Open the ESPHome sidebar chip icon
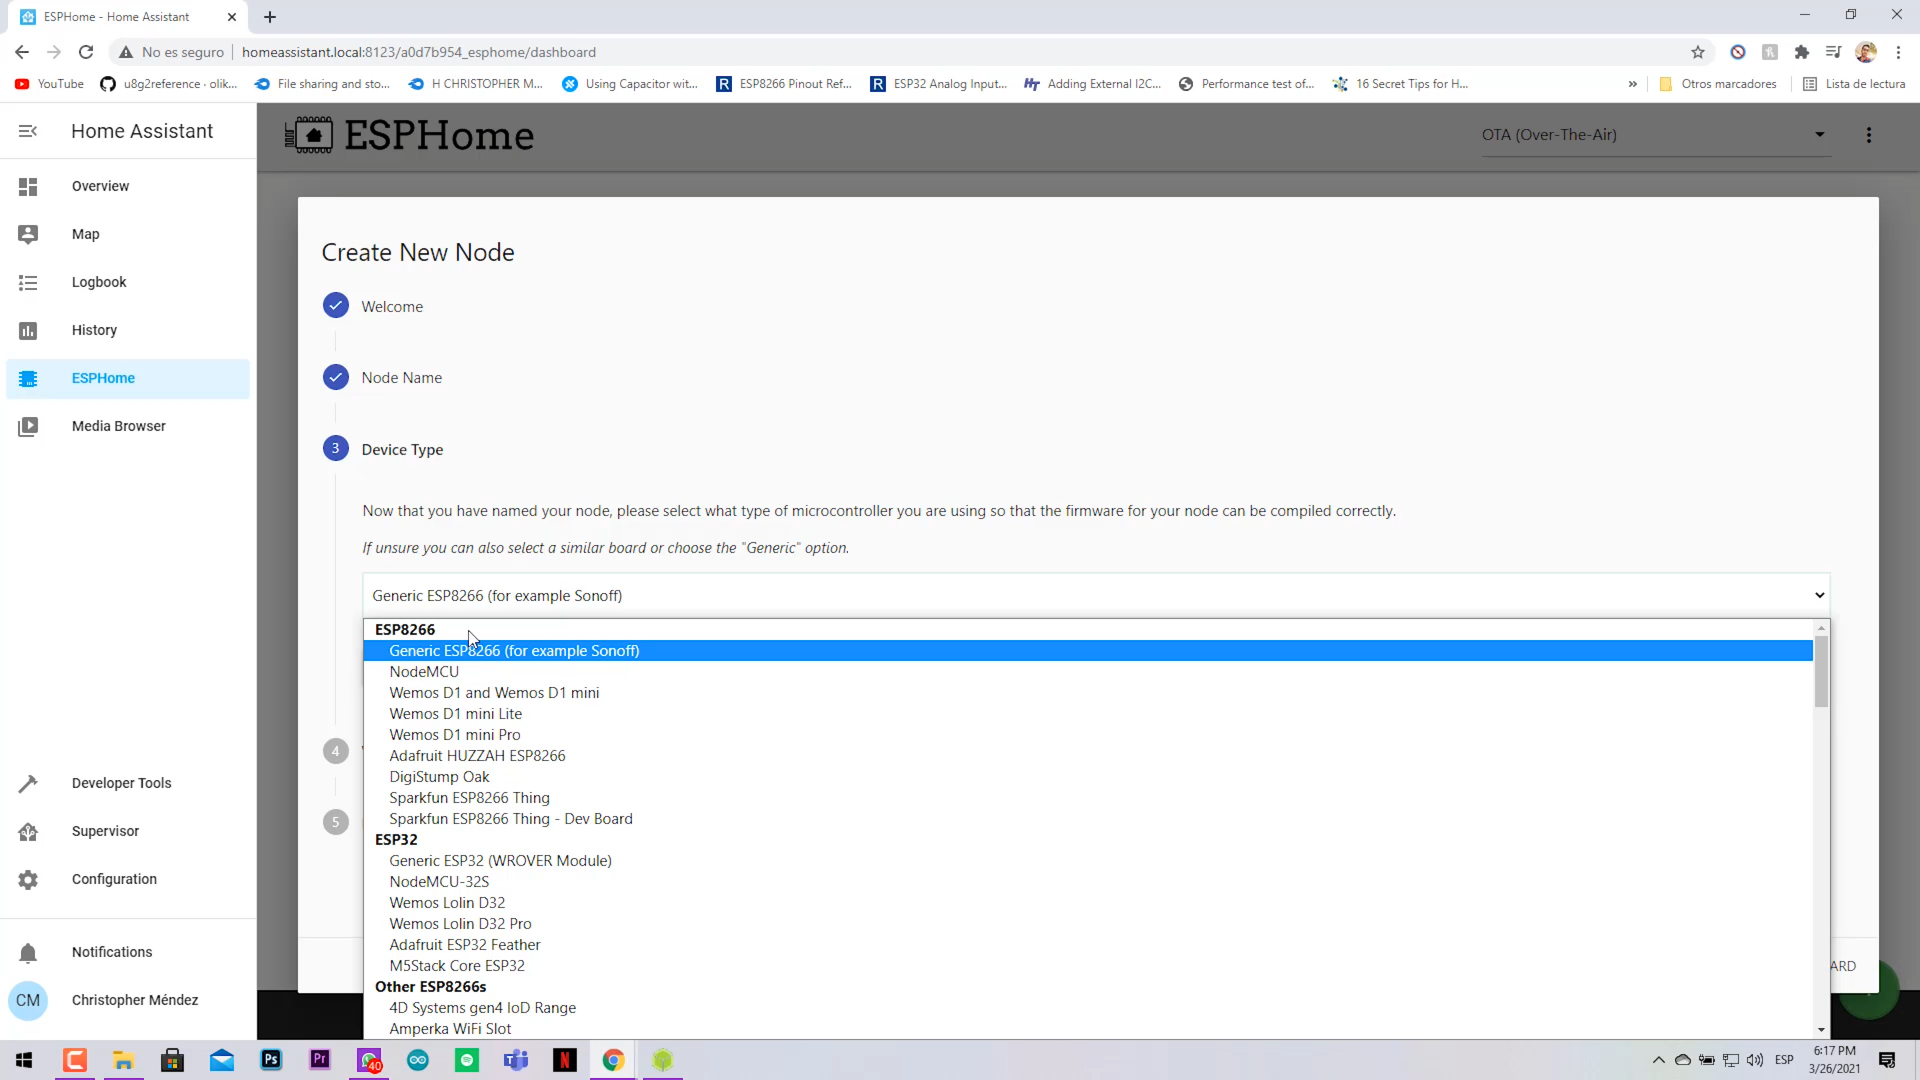Image resolution: width=1920 pixels, height=1080 pixels. tap(28, 379)
